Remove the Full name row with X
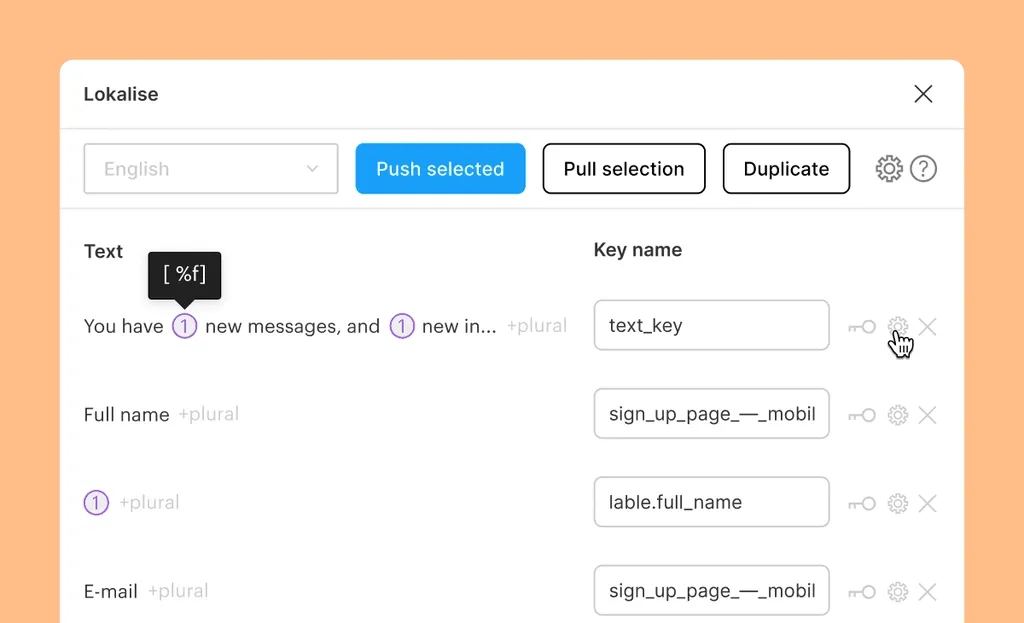Screen dimensions: 1024x623 [927, 415]
